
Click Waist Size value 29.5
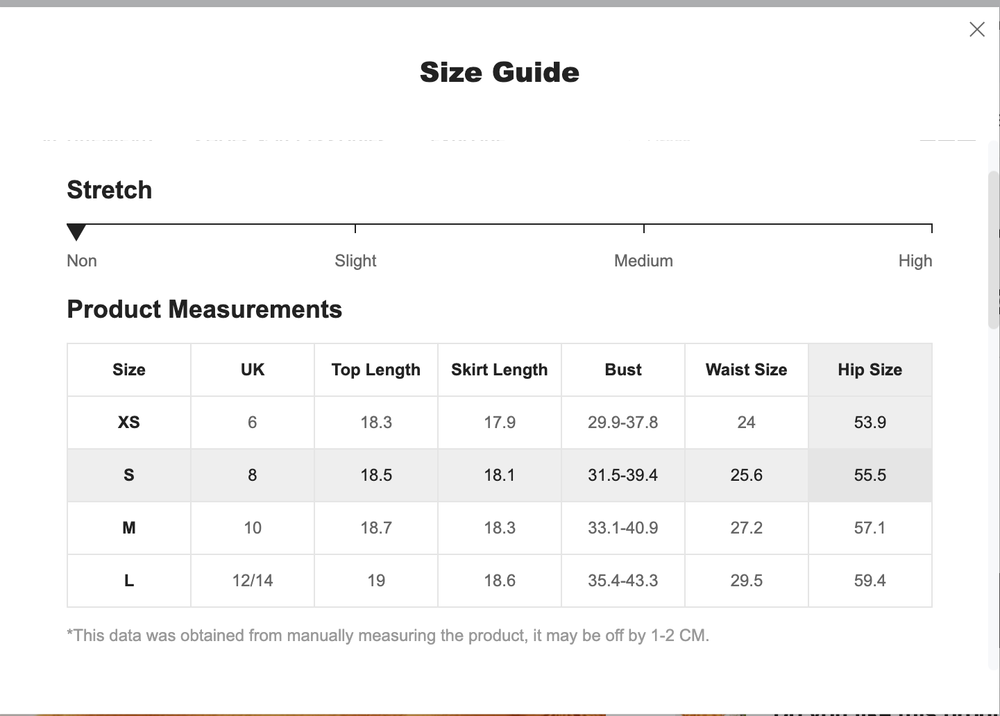746,581
